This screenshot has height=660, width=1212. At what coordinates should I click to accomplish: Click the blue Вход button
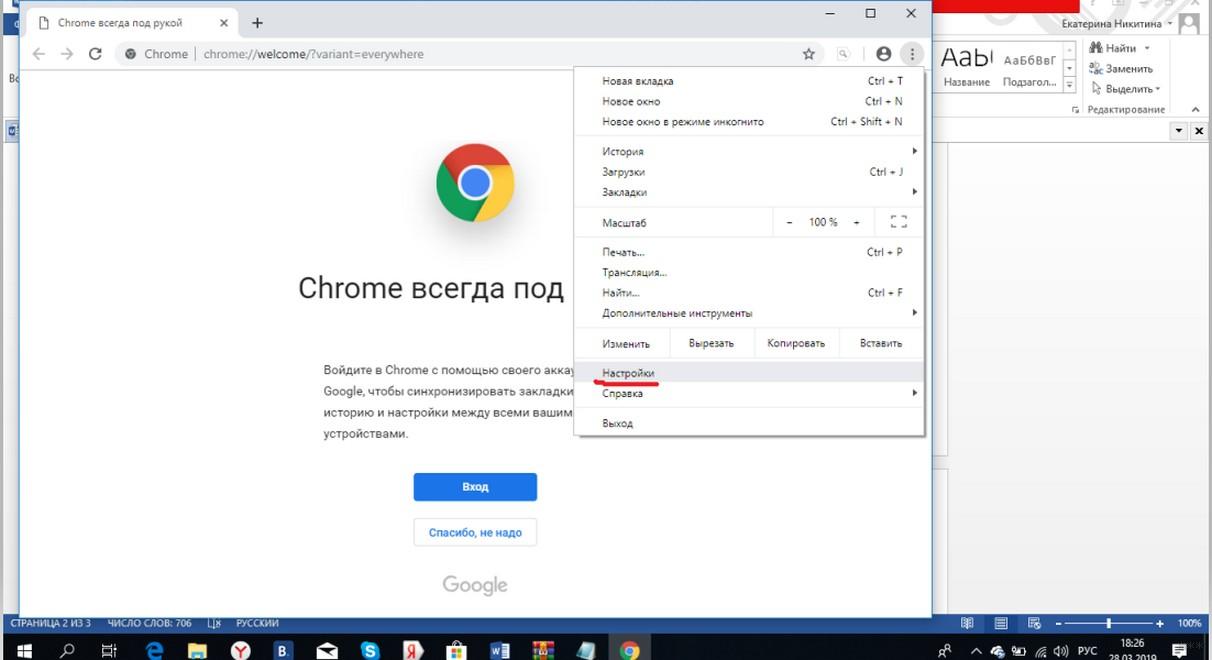click(475, 487)
